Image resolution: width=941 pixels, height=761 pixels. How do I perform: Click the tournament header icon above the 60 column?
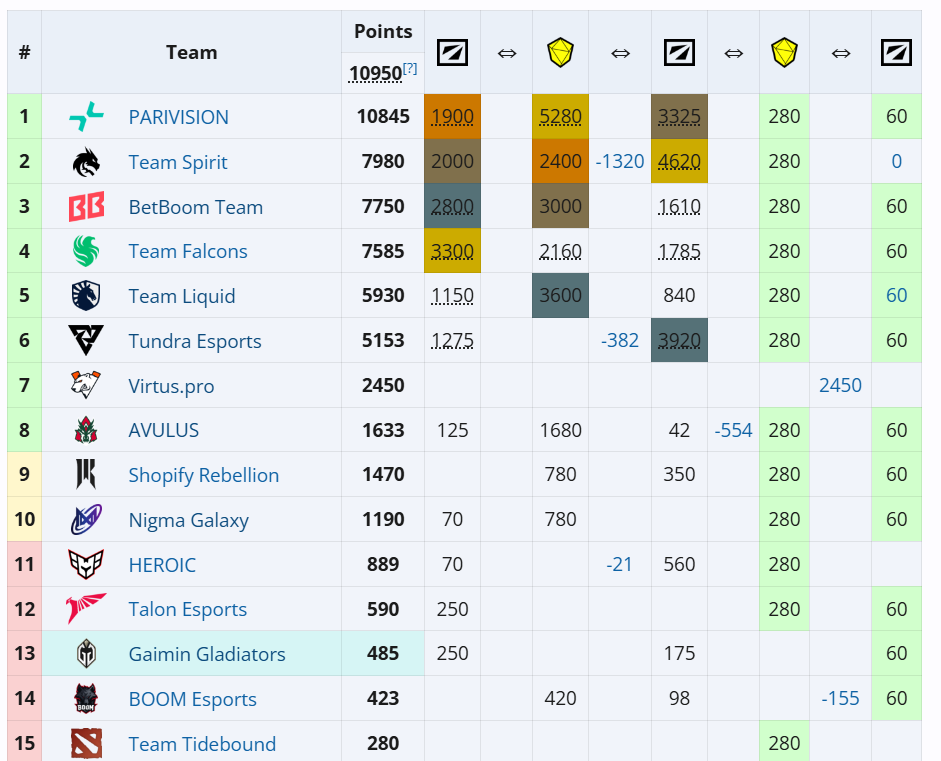[x=897, y=52]
